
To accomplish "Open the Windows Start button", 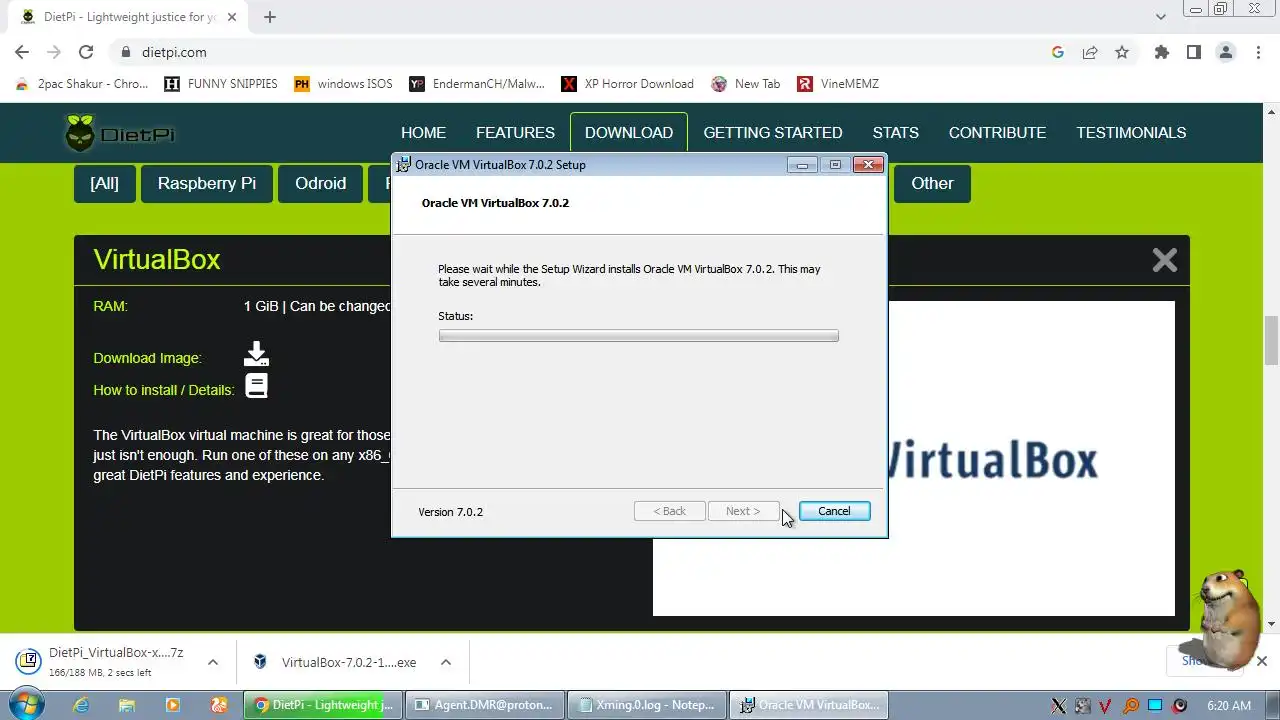I will coord(25,704).
